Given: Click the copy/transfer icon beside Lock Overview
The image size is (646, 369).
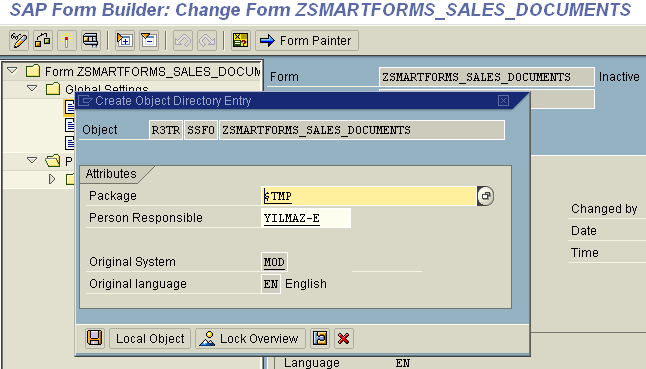Looking at the screenshot, I should 320,339.
